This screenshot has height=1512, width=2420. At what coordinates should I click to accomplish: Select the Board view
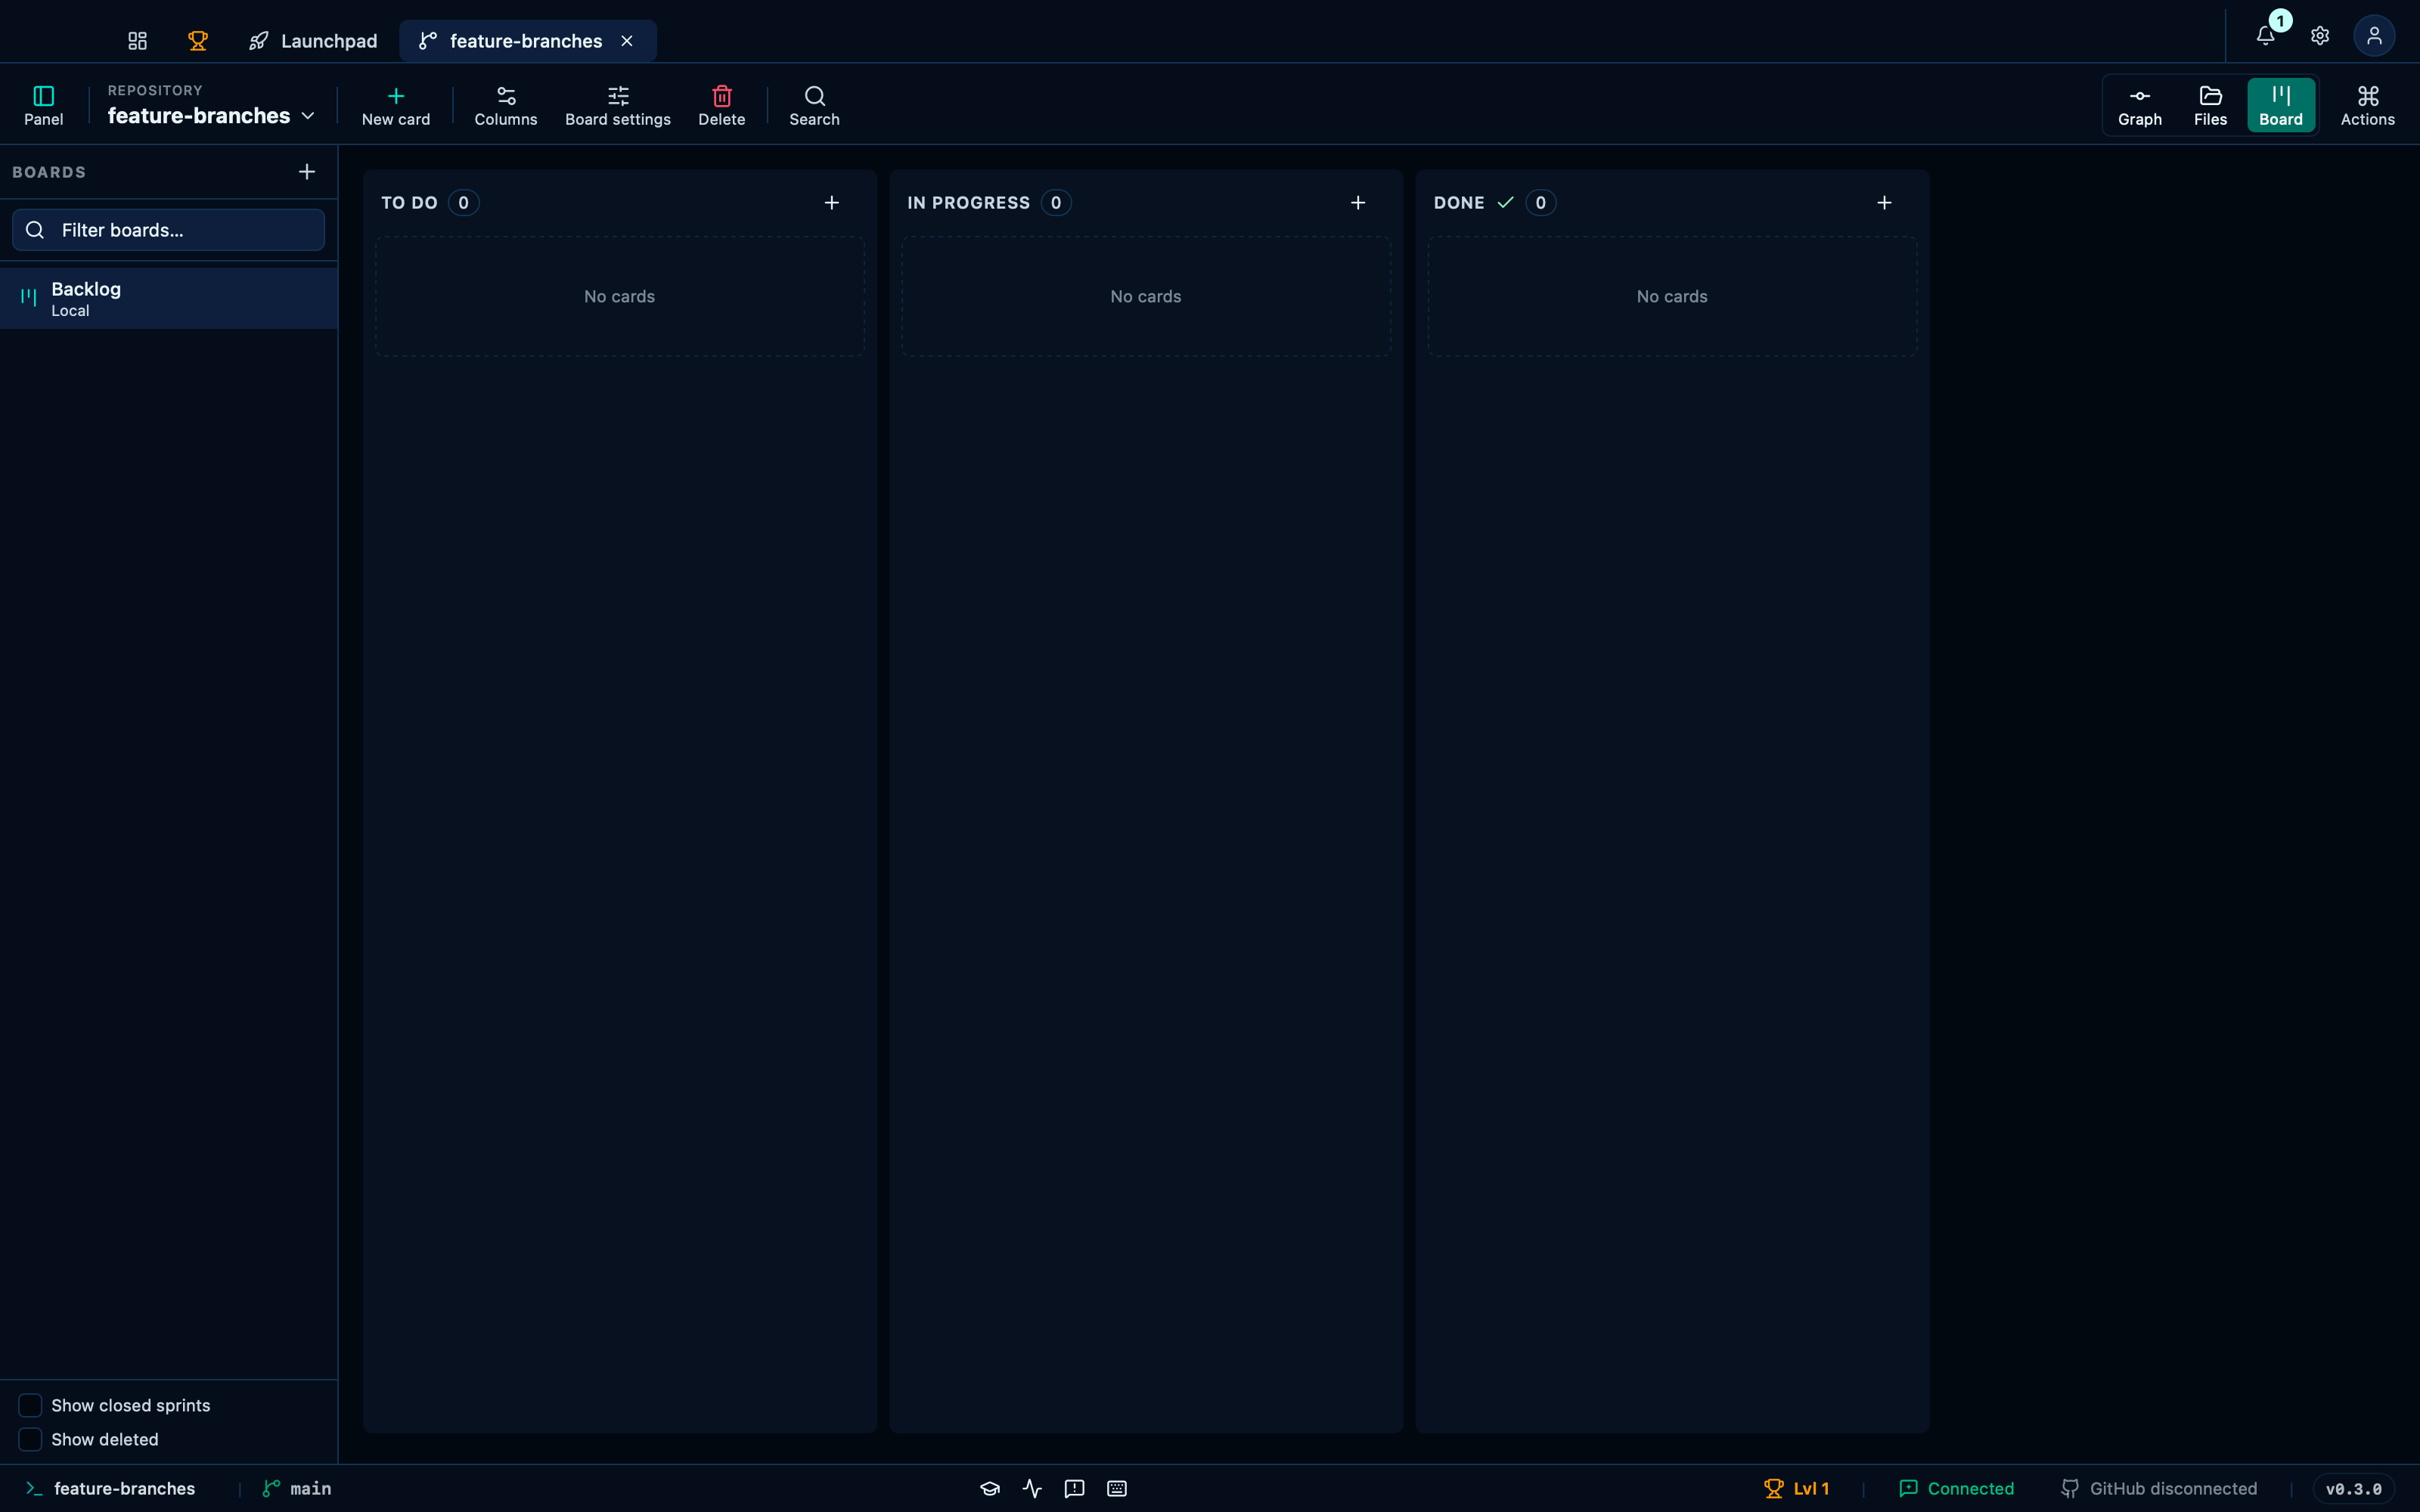point(2281,105)
